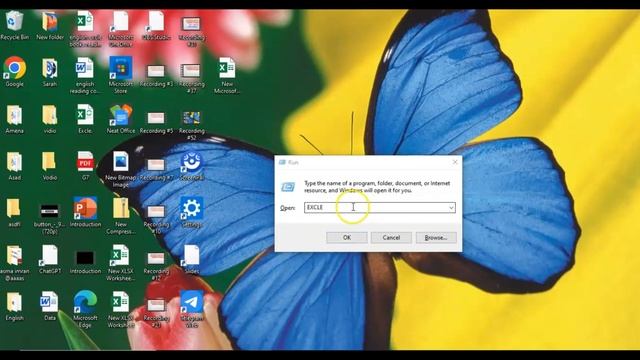Select the New Compressed zip folder icon

(x=121, y=216)
